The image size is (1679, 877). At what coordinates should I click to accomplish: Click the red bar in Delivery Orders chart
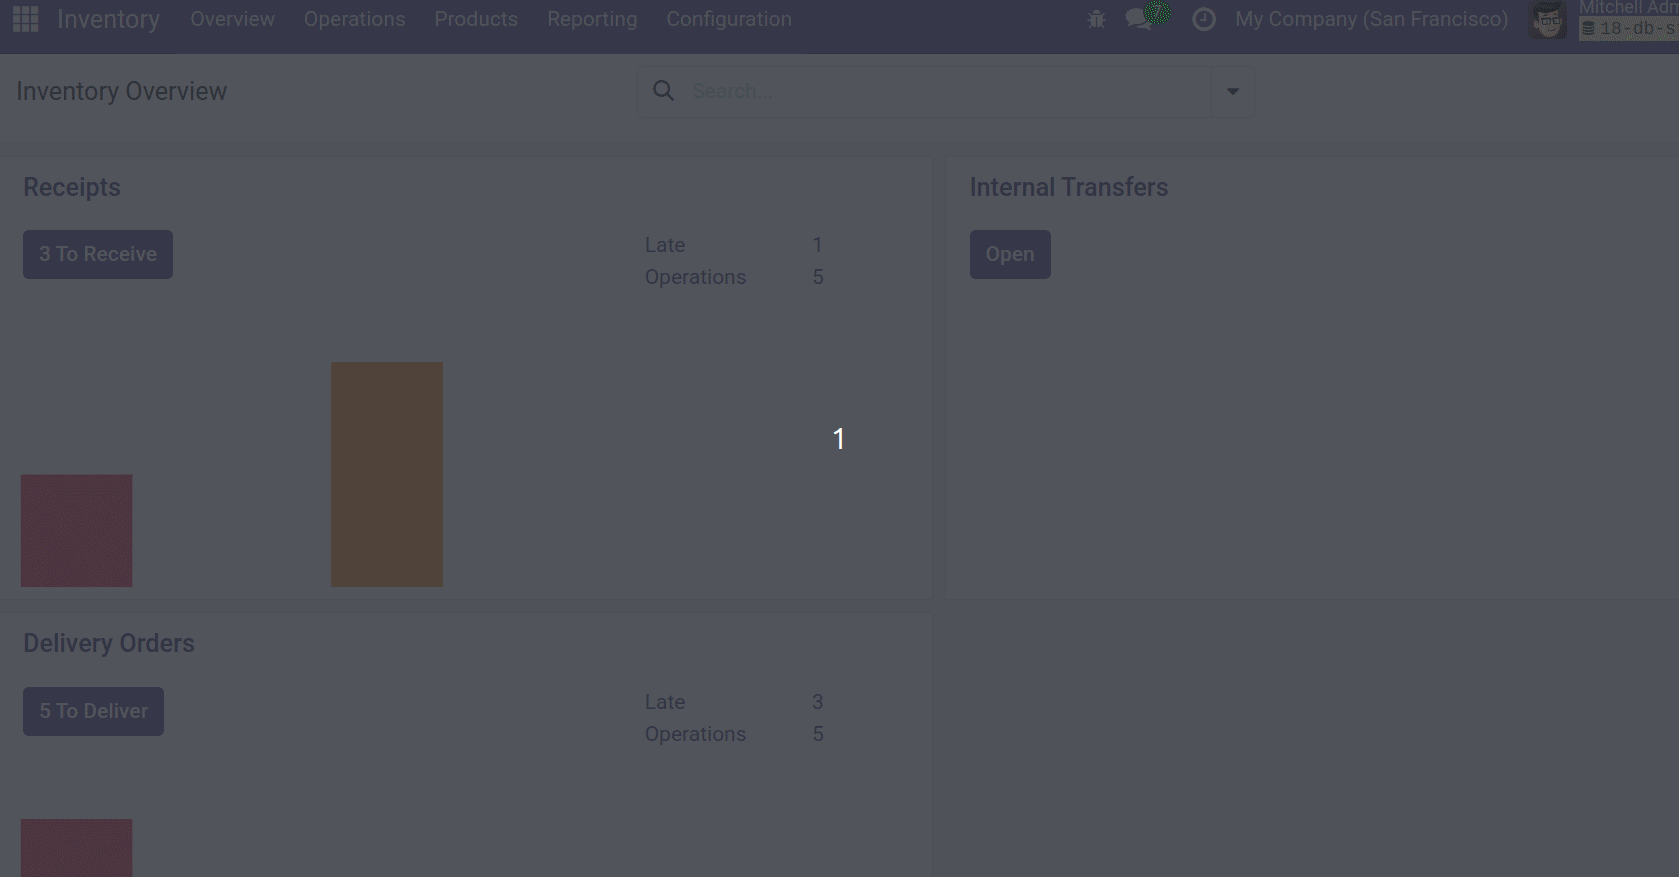tap(77, 848)
